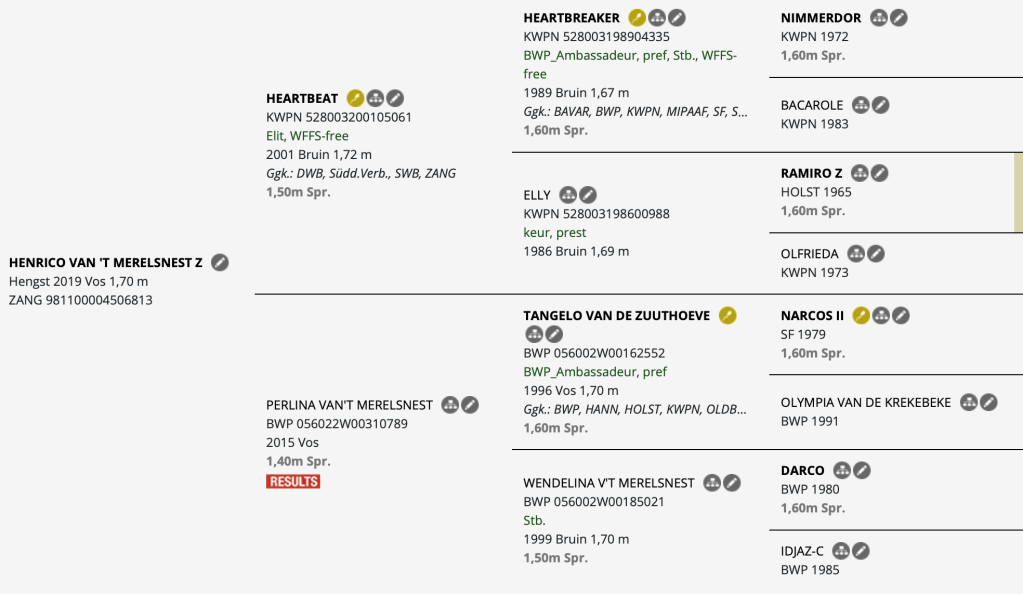Open the pedigree tree icon beside DARCO
Viewport: 1023px width, 594px height.
pyautogui.click(x=842, y=470)
